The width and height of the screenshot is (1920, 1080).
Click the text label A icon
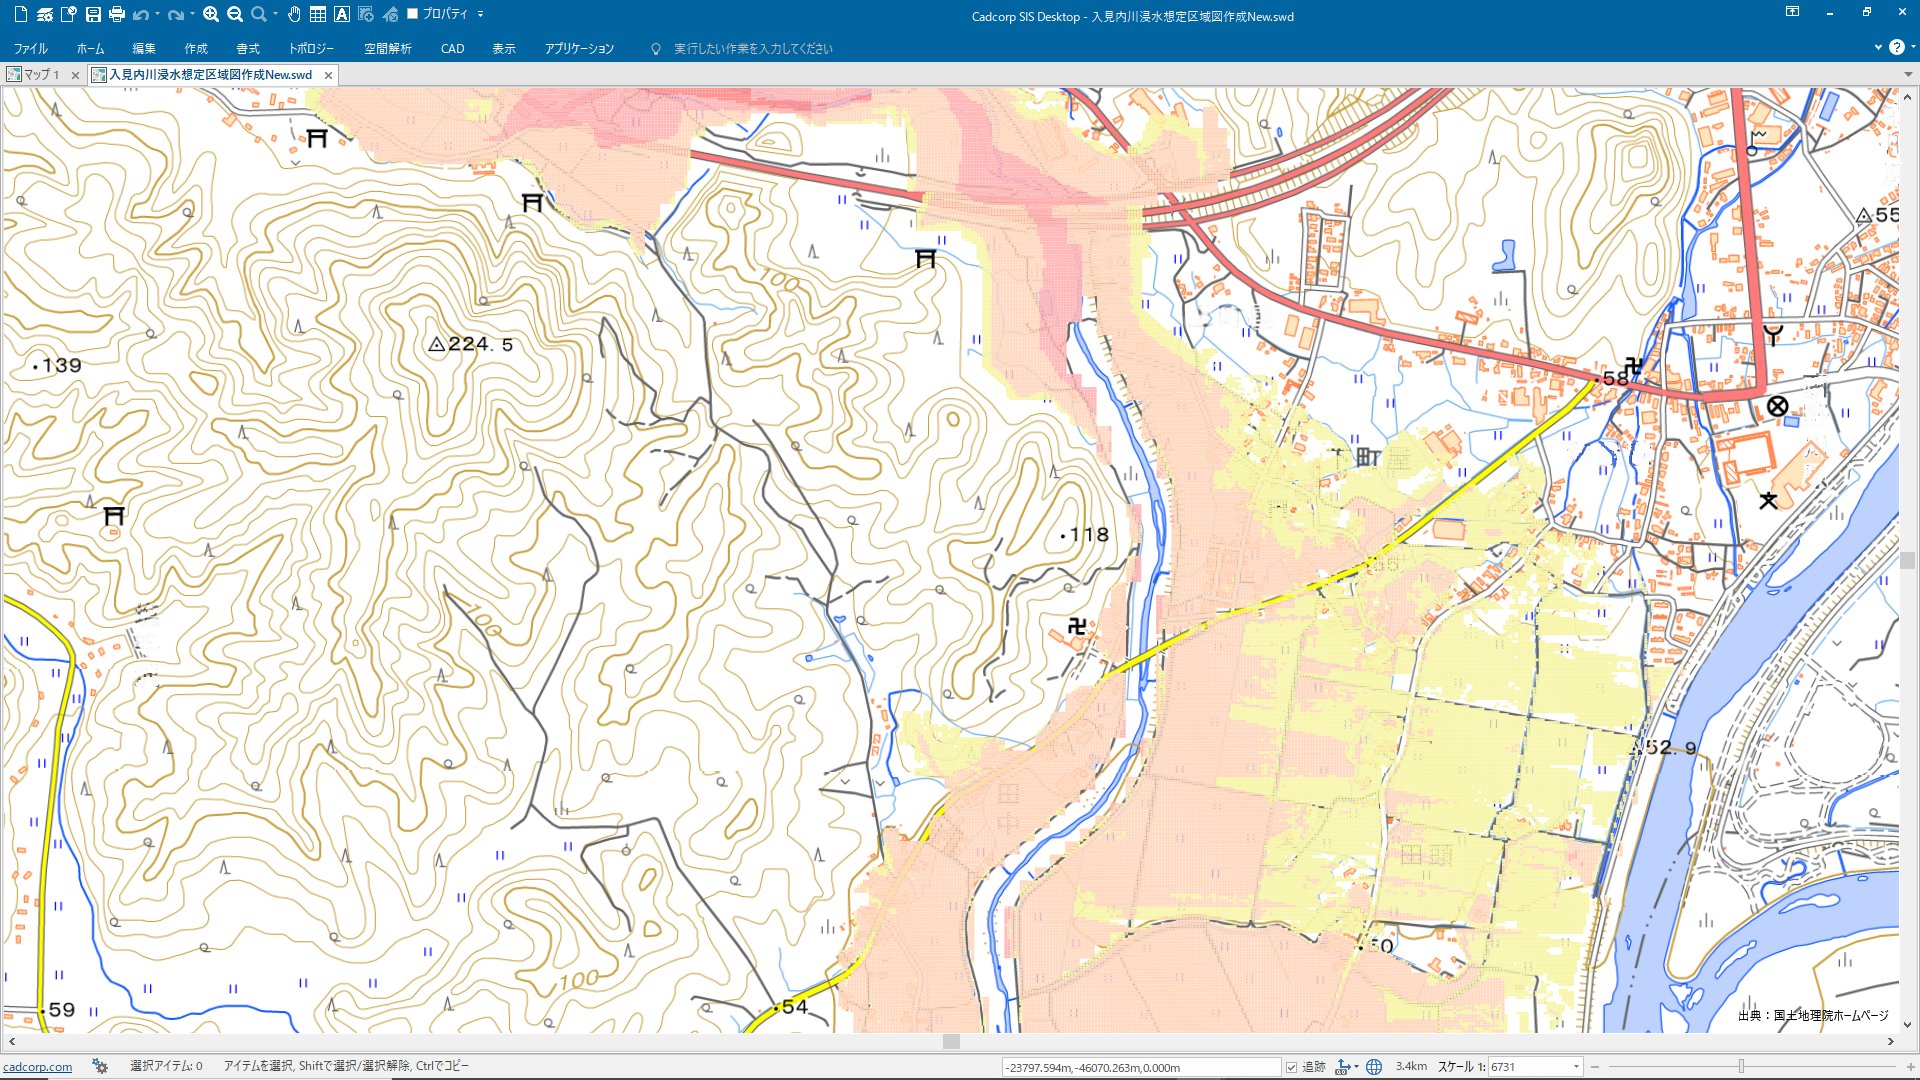click(342, 14)
